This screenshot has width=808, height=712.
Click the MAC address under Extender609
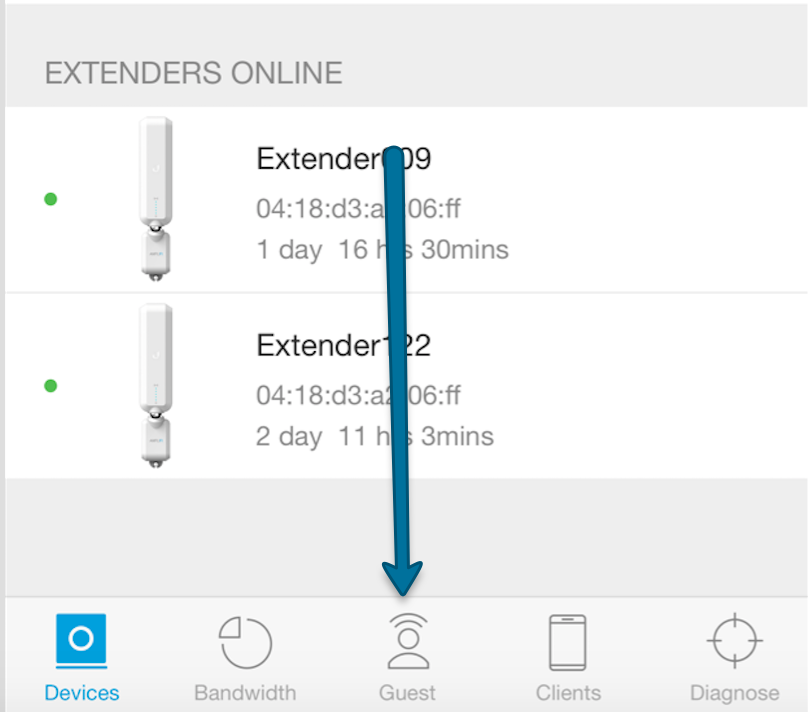pos(357,209)
